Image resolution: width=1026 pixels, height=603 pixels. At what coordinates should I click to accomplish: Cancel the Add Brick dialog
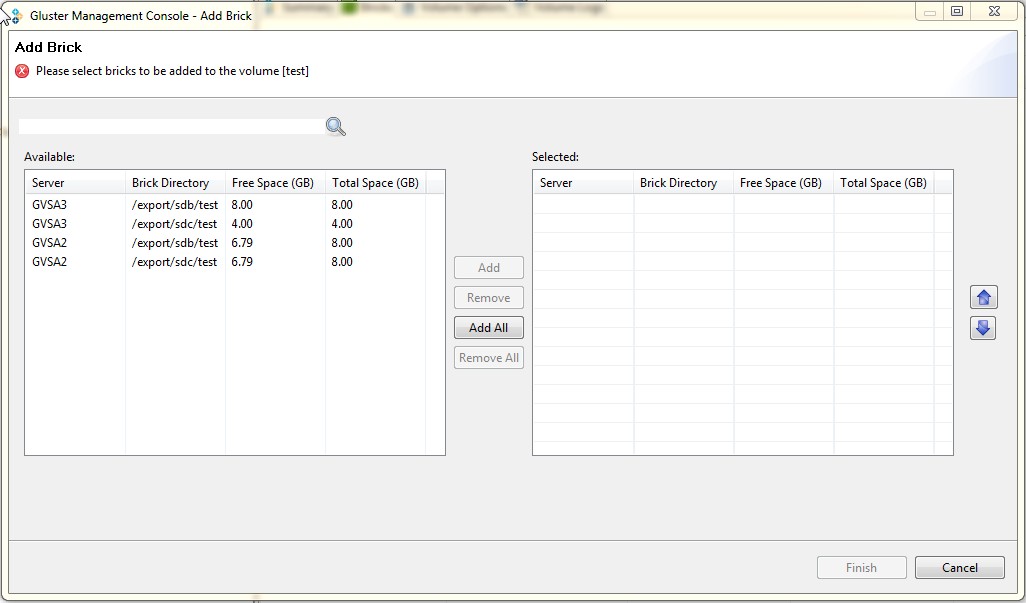pos(959,568)
